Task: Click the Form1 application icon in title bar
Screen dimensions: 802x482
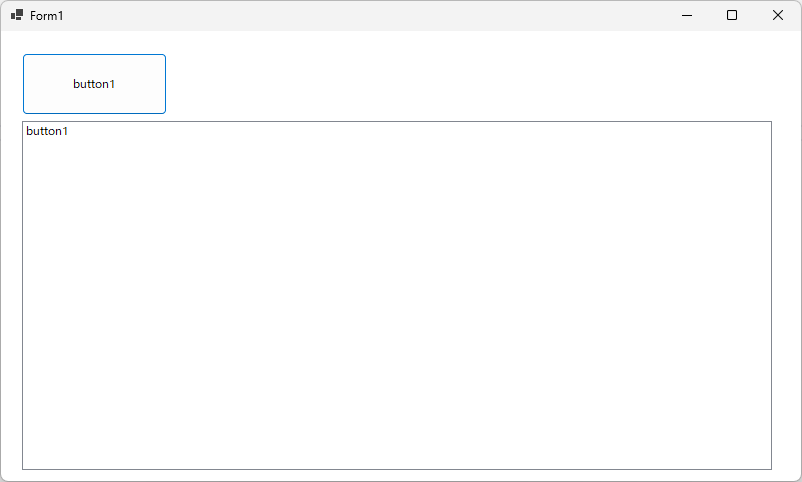Action: (17, 15)
